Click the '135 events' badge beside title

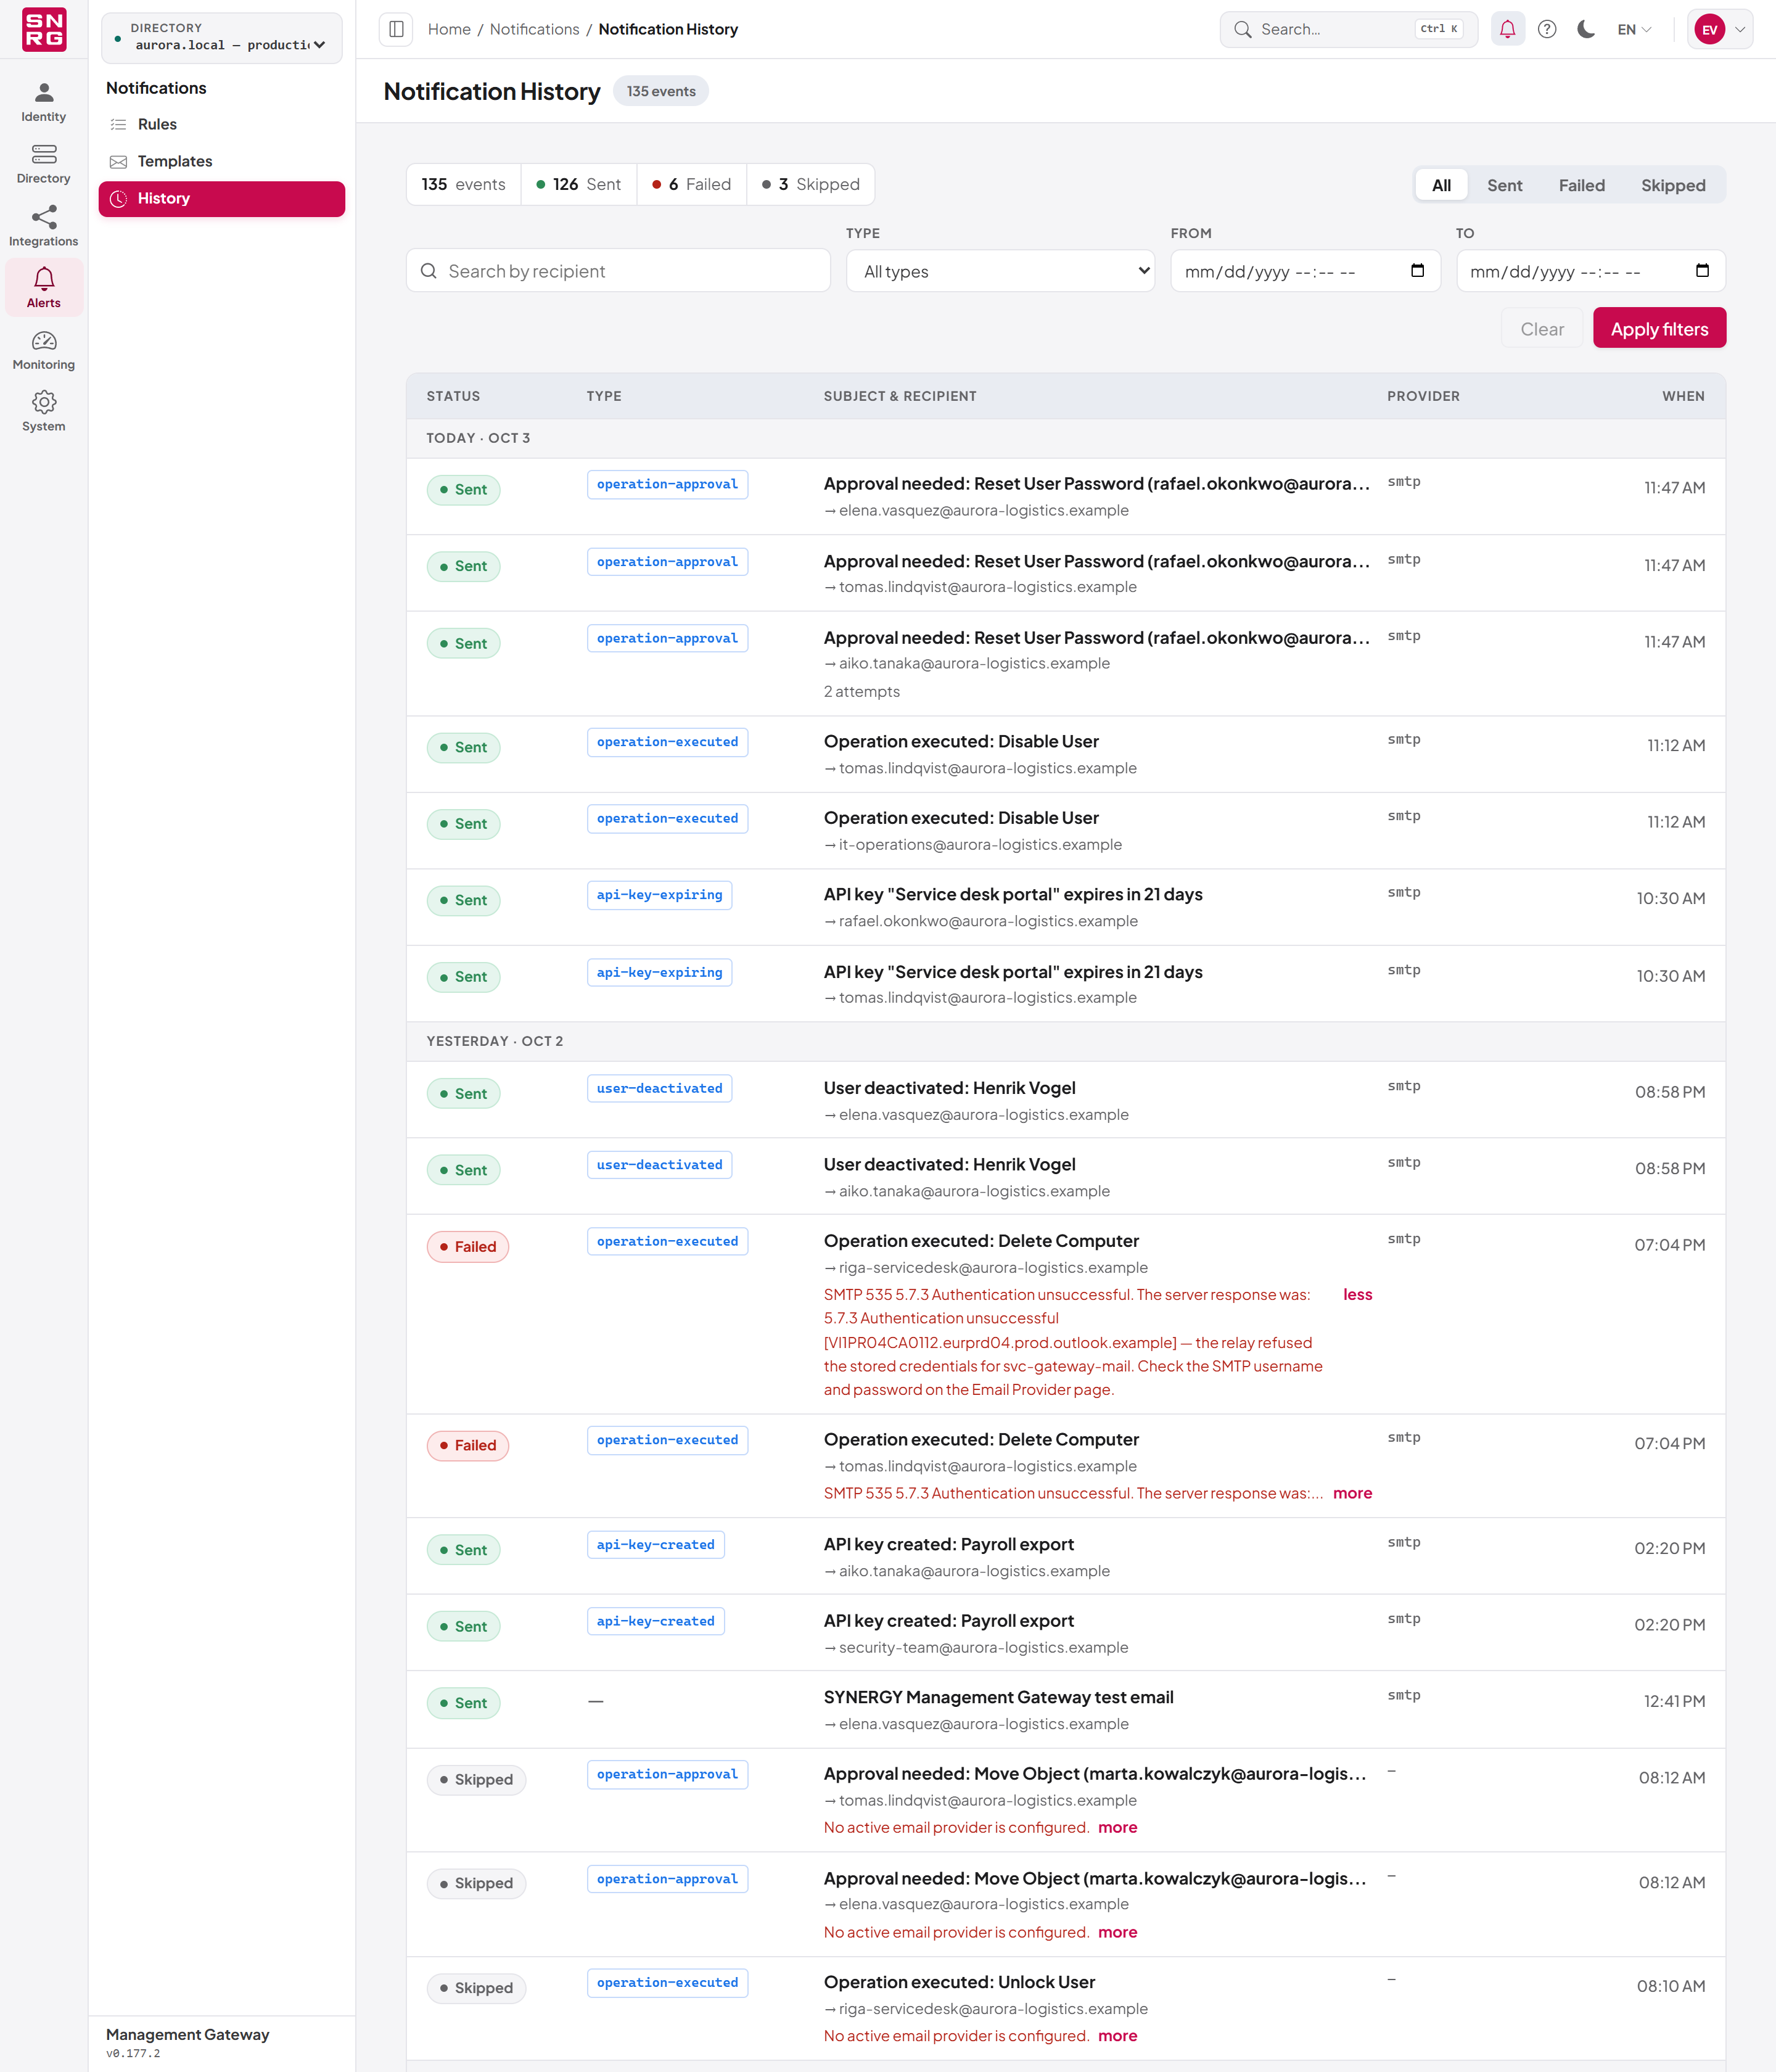(660, 91)
